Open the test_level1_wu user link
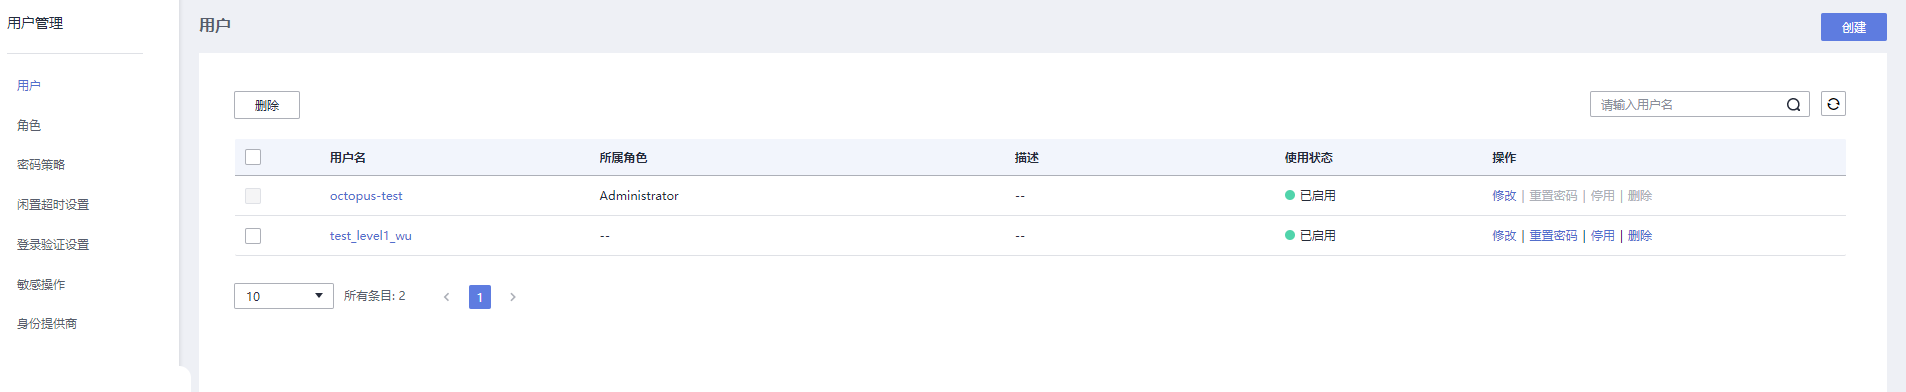Viewport: 1906px width, 392px height. tap(371, 236)
